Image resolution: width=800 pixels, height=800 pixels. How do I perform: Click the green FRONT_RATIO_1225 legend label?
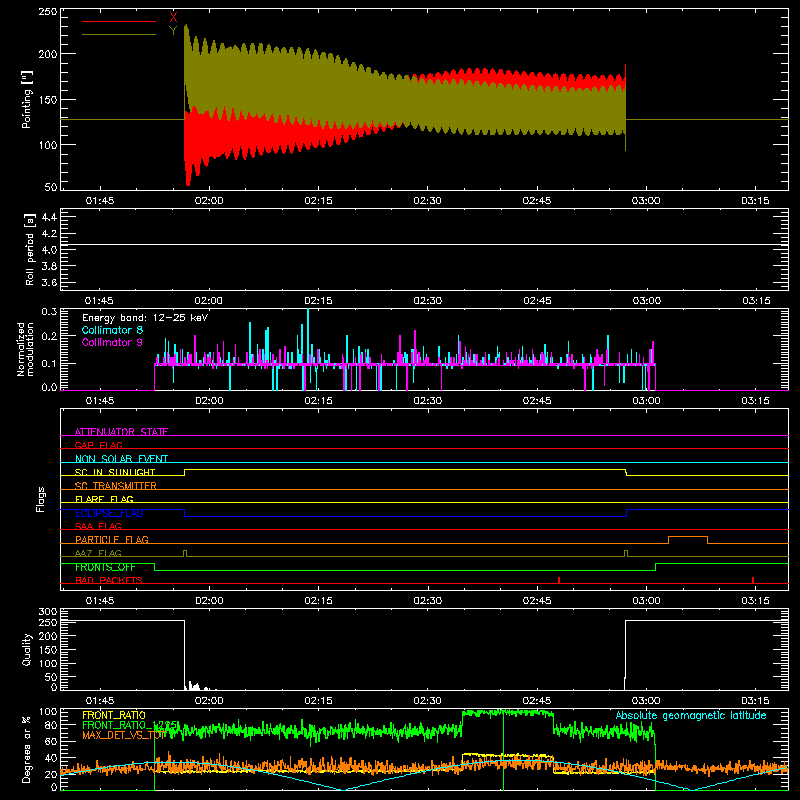pyautogui.click(x=130, y=725)
